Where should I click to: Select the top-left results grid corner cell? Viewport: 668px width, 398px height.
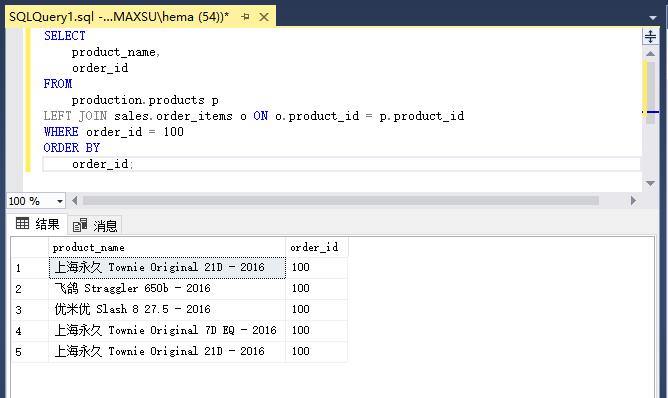(x=30, y=247)
